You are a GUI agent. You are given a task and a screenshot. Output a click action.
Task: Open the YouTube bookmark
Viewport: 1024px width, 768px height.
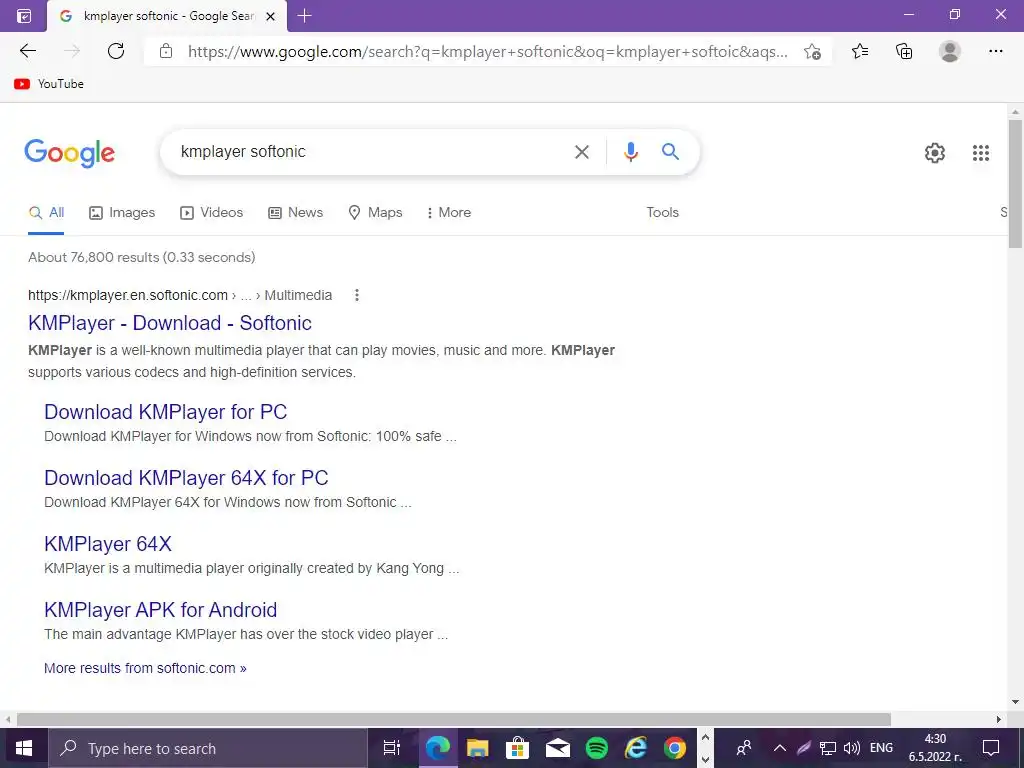[49, 84]
